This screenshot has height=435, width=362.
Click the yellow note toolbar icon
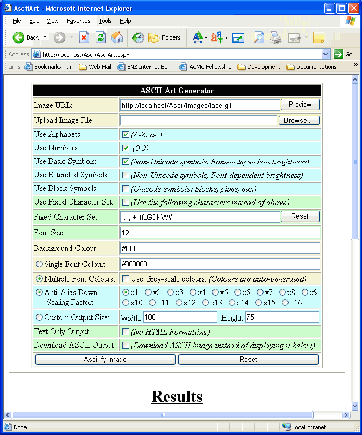(319, 38)
